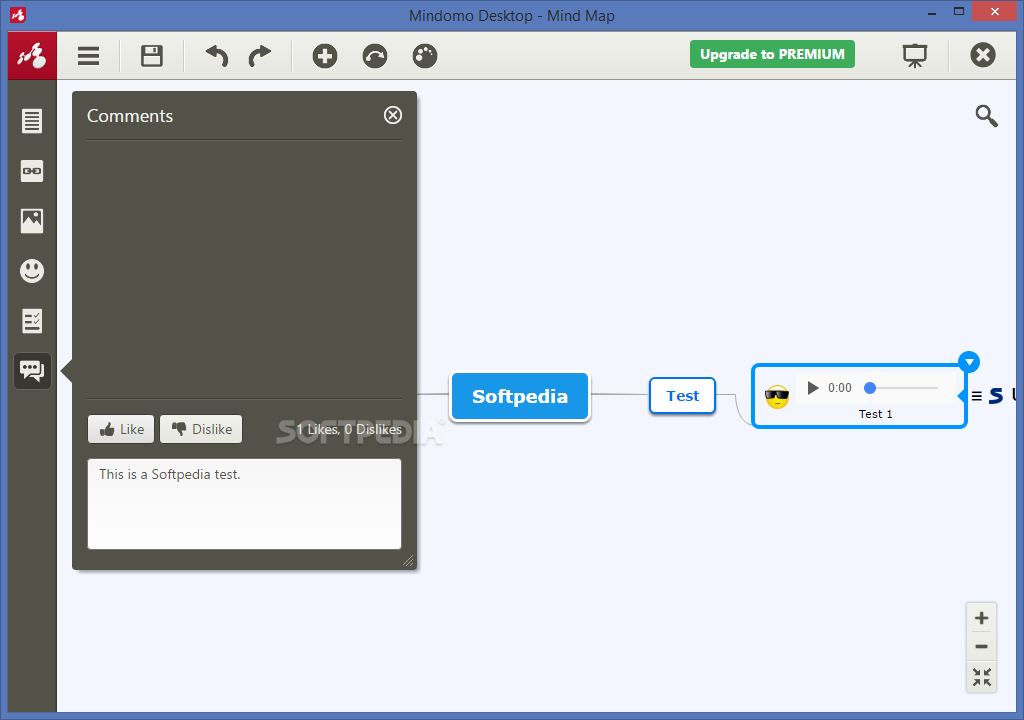Fit map to screen with arrows icon
The image size is (1024, 720).
pos(982,677)
